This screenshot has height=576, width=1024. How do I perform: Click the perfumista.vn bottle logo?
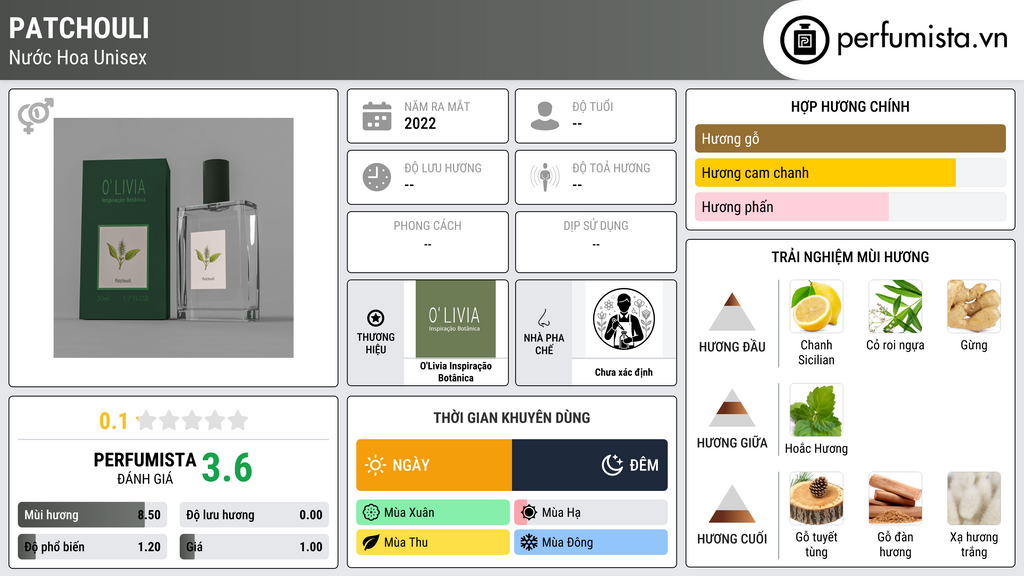coord(804,40)
